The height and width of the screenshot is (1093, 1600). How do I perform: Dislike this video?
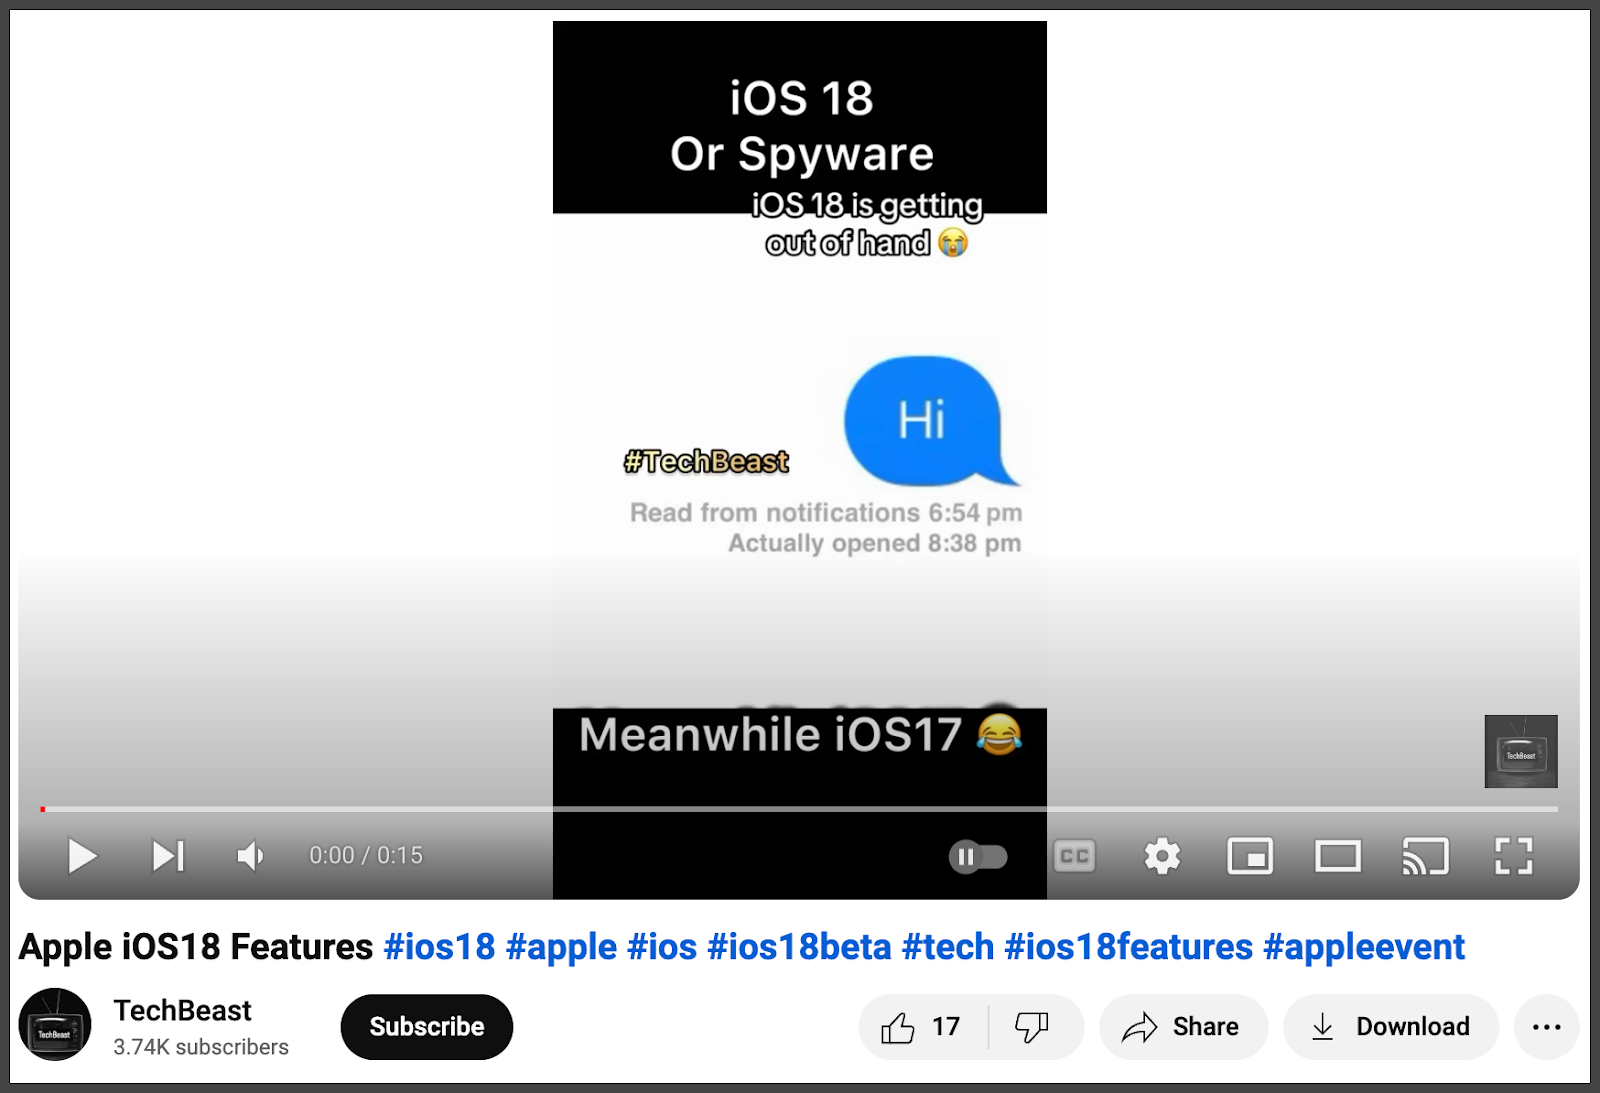coord(1034,1027)
